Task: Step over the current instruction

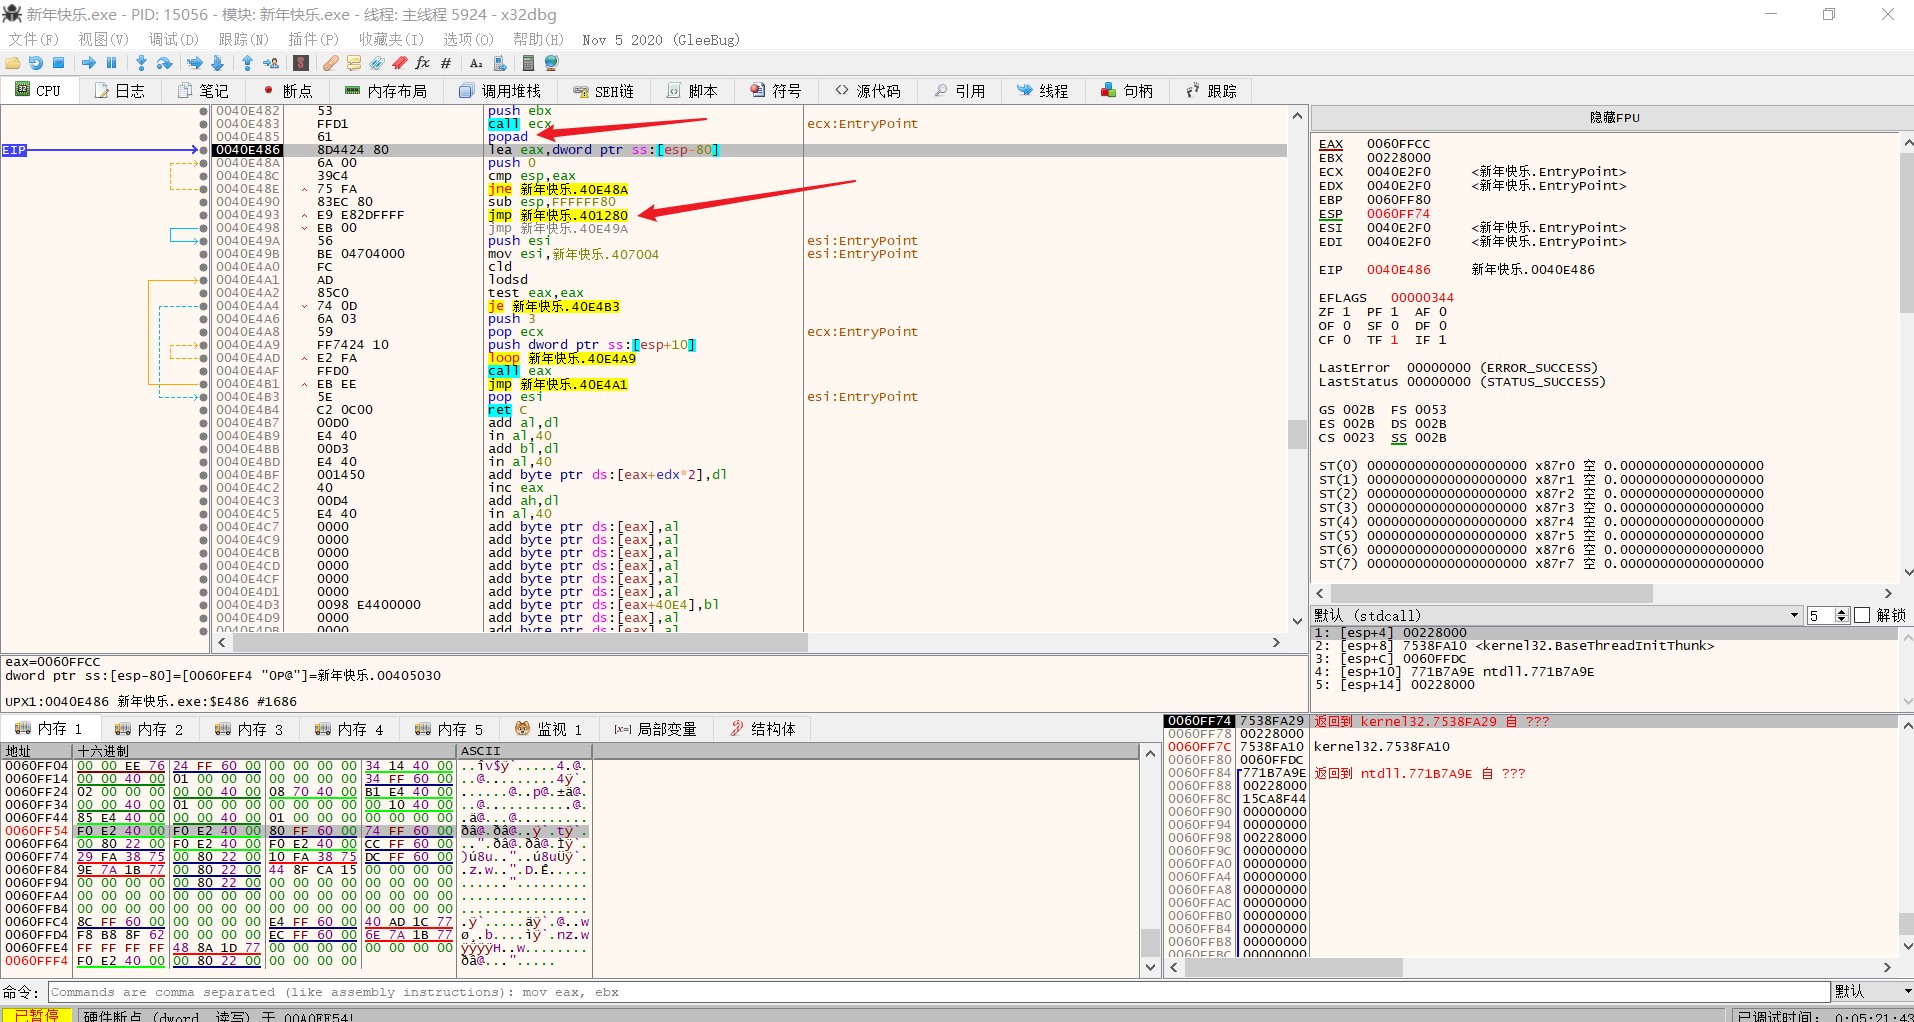Action: (165, 62)
